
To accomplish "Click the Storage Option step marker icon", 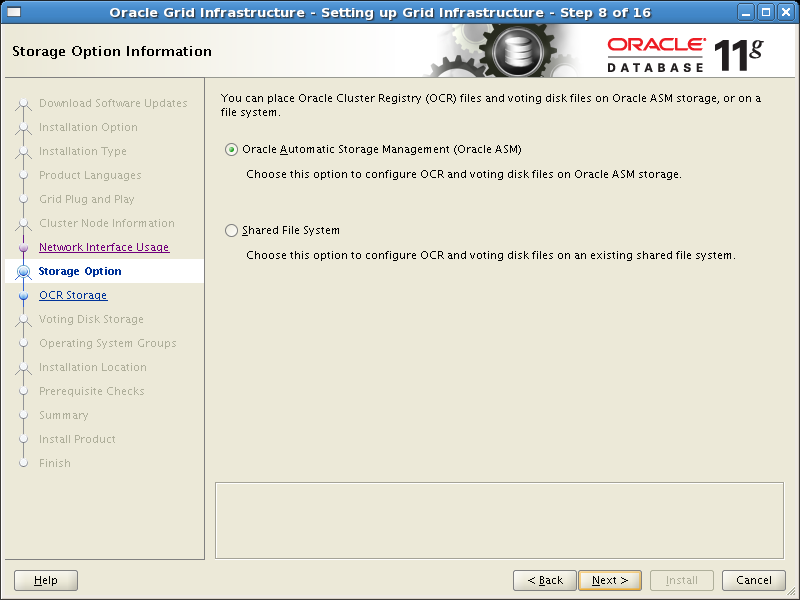I will click(x=23, y=271).
